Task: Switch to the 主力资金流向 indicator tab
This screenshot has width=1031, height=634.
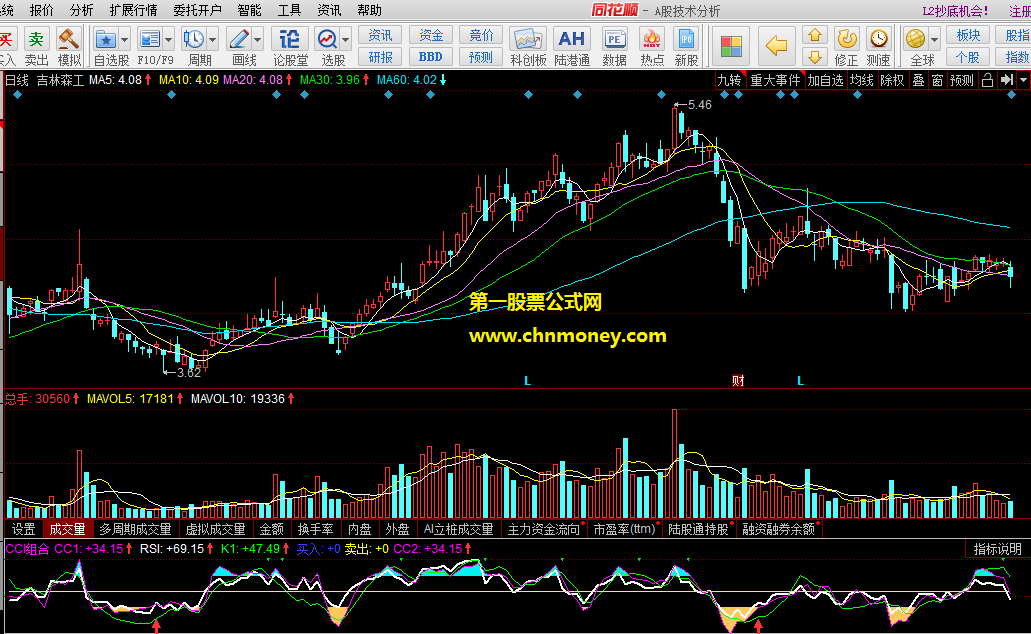Action: tap(544, 529)
